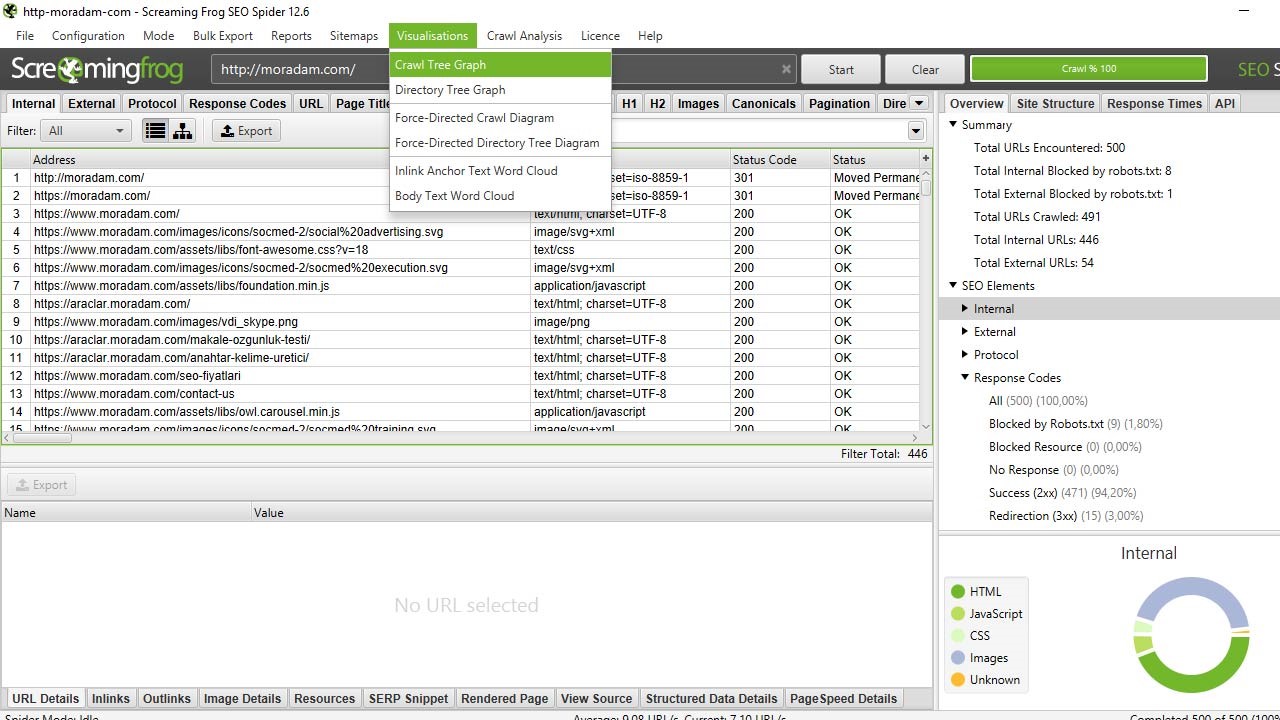
Task: Expand the Internal tree node
Action: click(966, 309)
